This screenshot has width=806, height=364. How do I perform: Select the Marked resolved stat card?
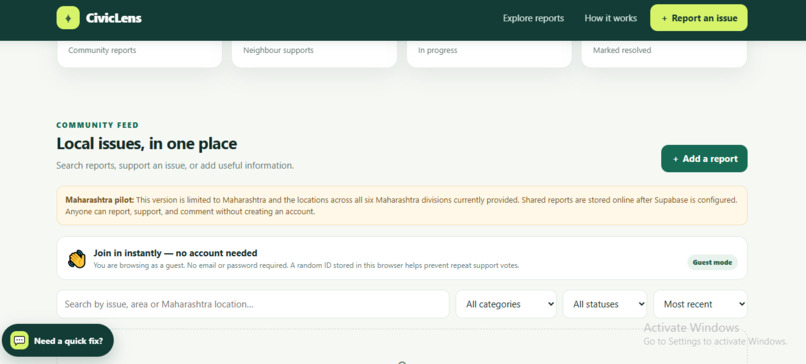pyautogui.click(x=664, y=54)
